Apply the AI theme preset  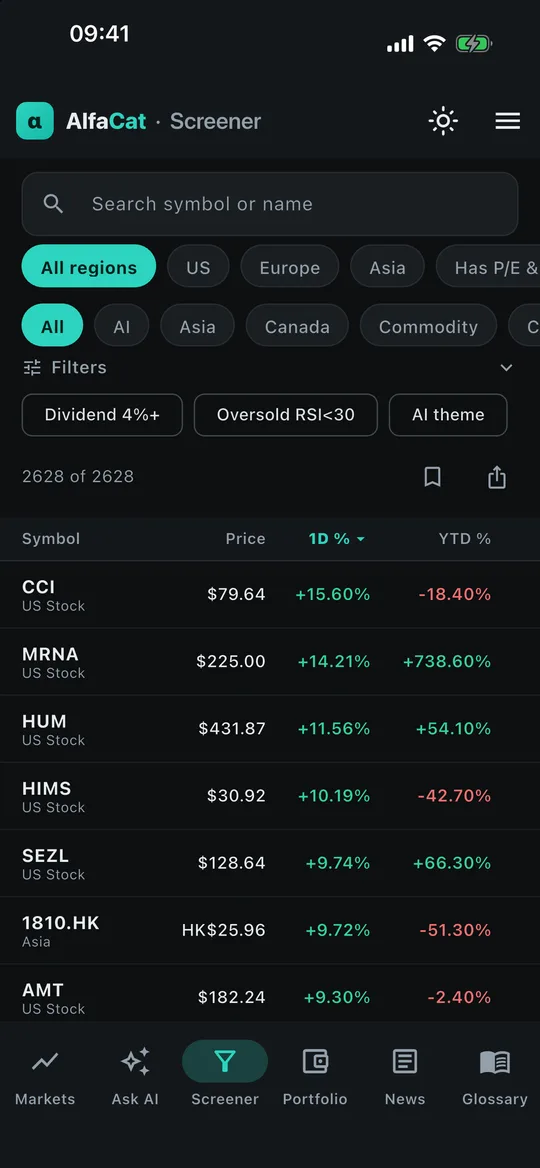pyautogui.click(x=448, y=415)
